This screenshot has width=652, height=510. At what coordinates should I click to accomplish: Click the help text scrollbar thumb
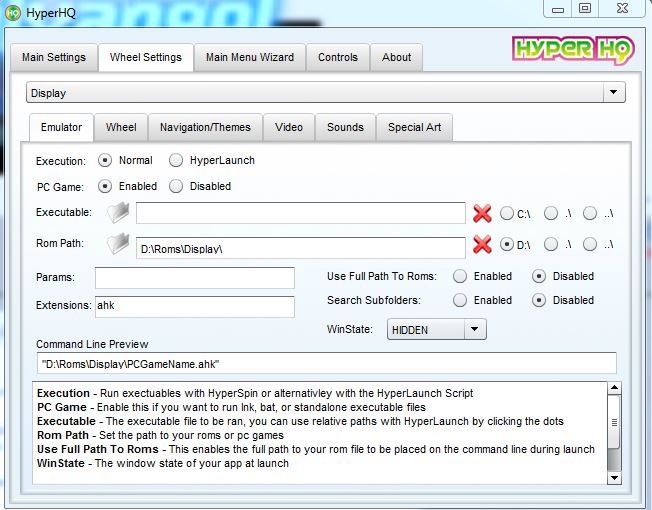614,422
